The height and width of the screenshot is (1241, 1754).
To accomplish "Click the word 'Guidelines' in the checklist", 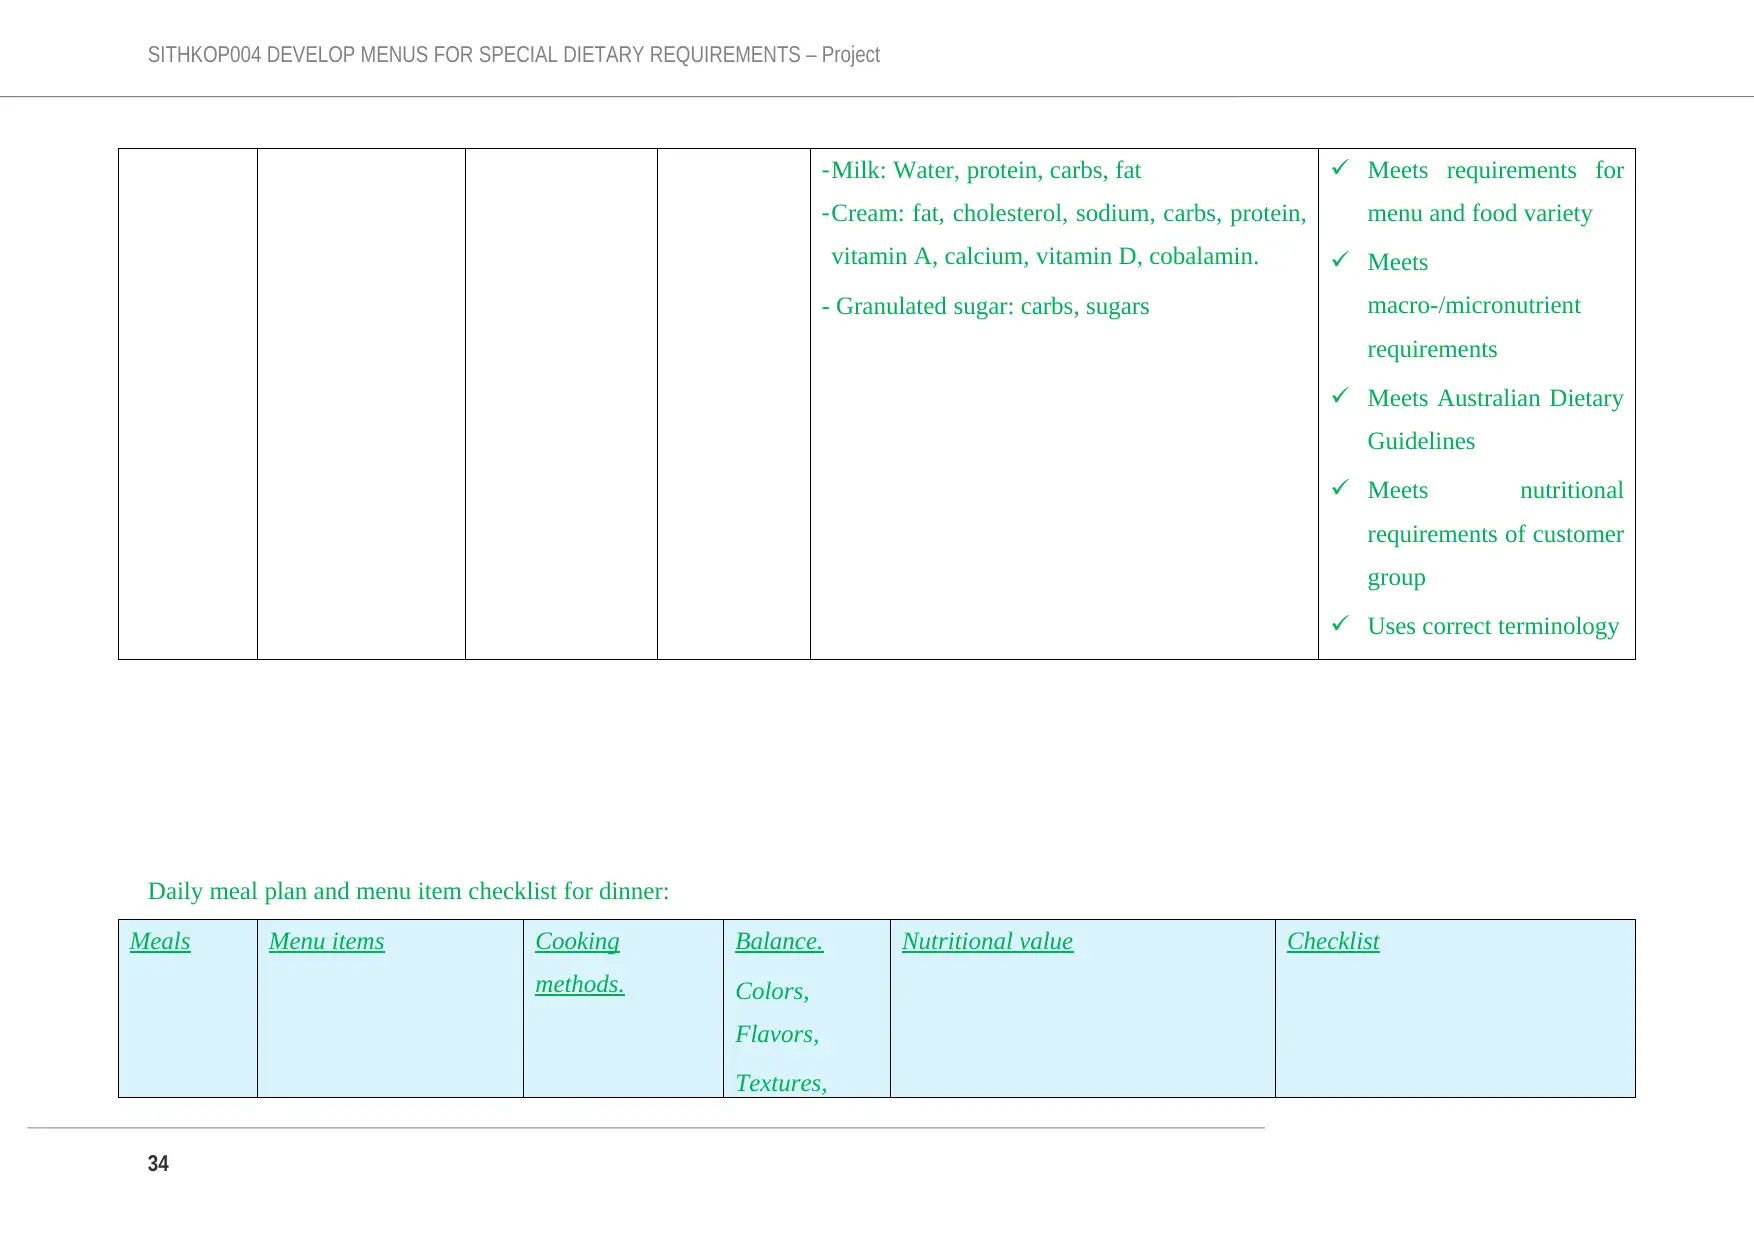I will pyautogui.click(x=1421, y=441).
